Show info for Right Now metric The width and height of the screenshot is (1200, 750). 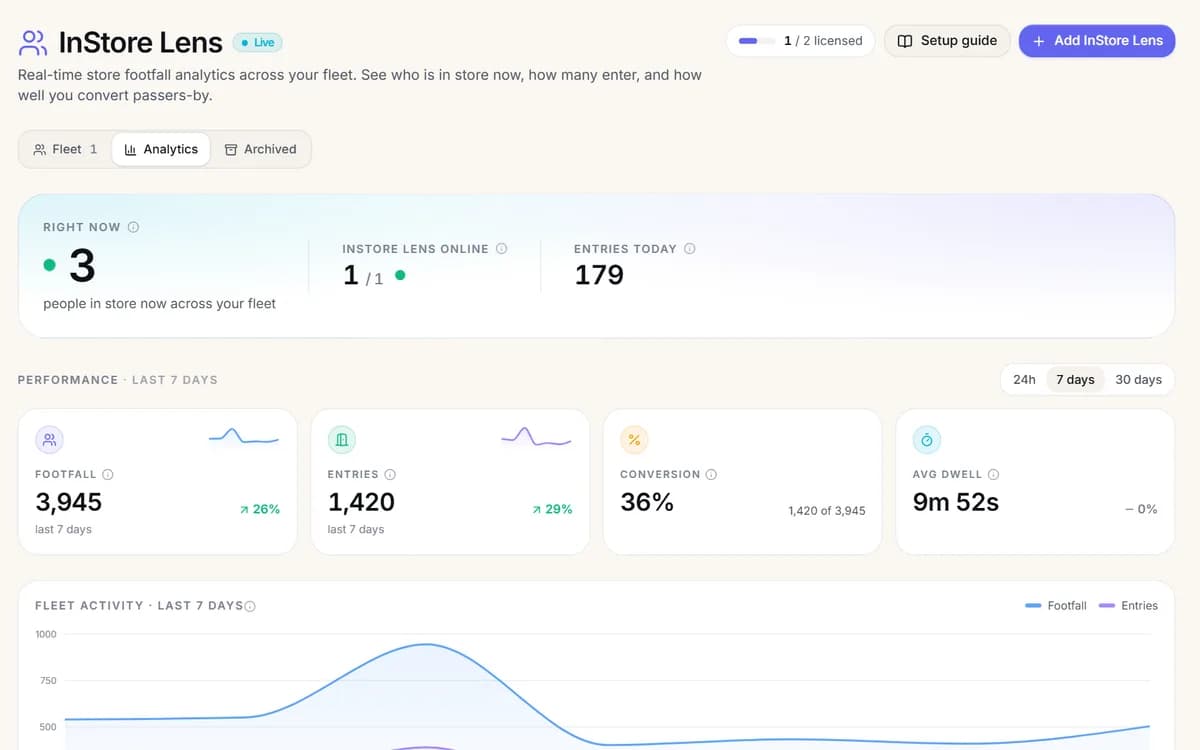[133, 227]
